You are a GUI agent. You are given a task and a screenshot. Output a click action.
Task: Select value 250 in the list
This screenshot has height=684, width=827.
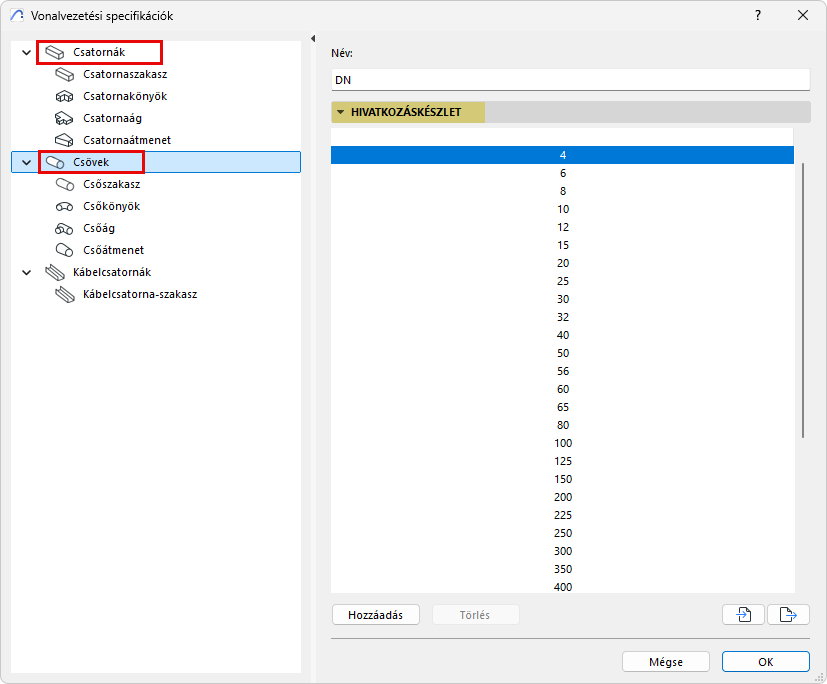[x=562, y=533]
